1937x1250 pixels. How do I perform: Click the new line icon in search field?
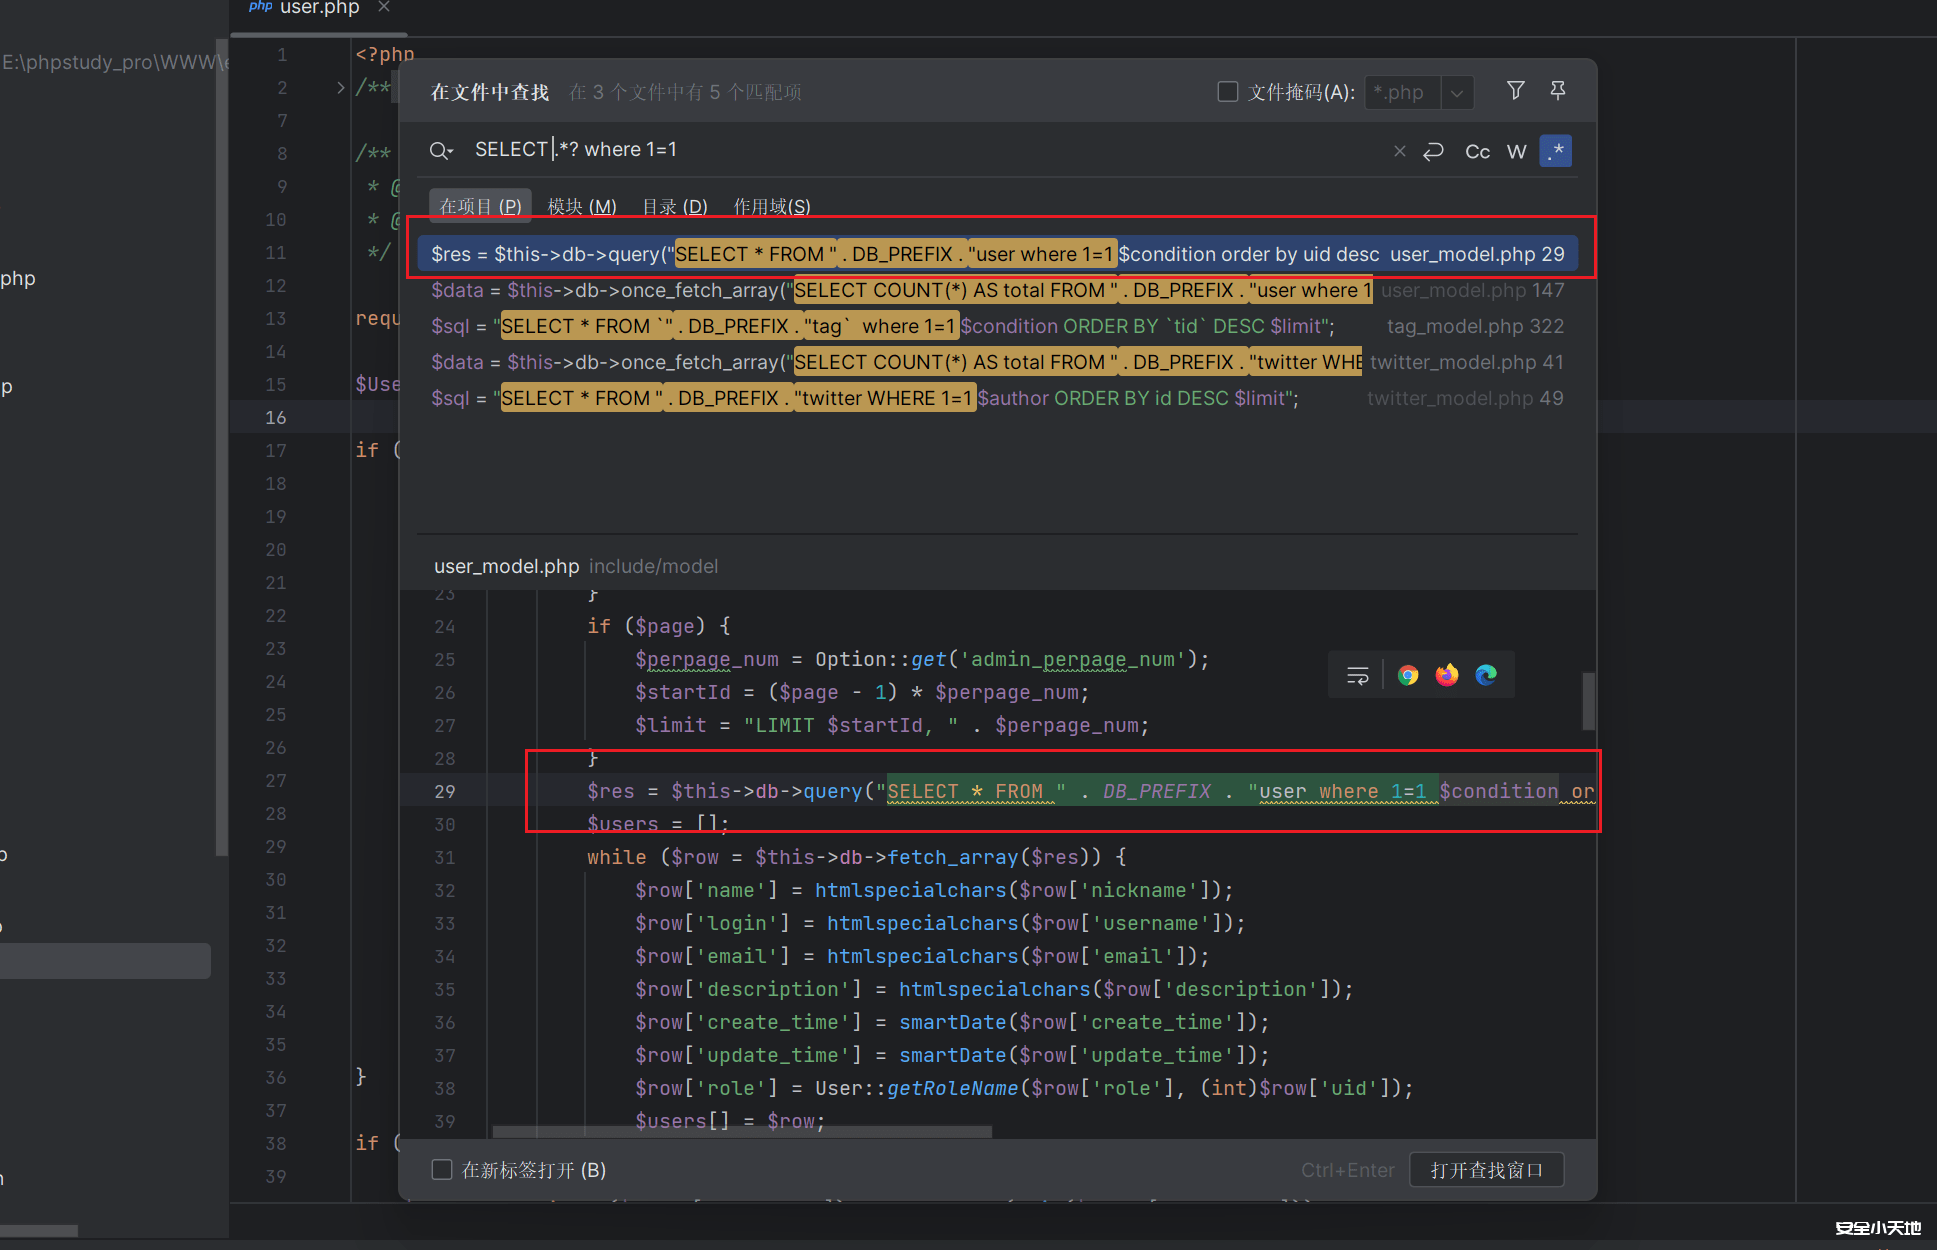(x=1433, y=151)
